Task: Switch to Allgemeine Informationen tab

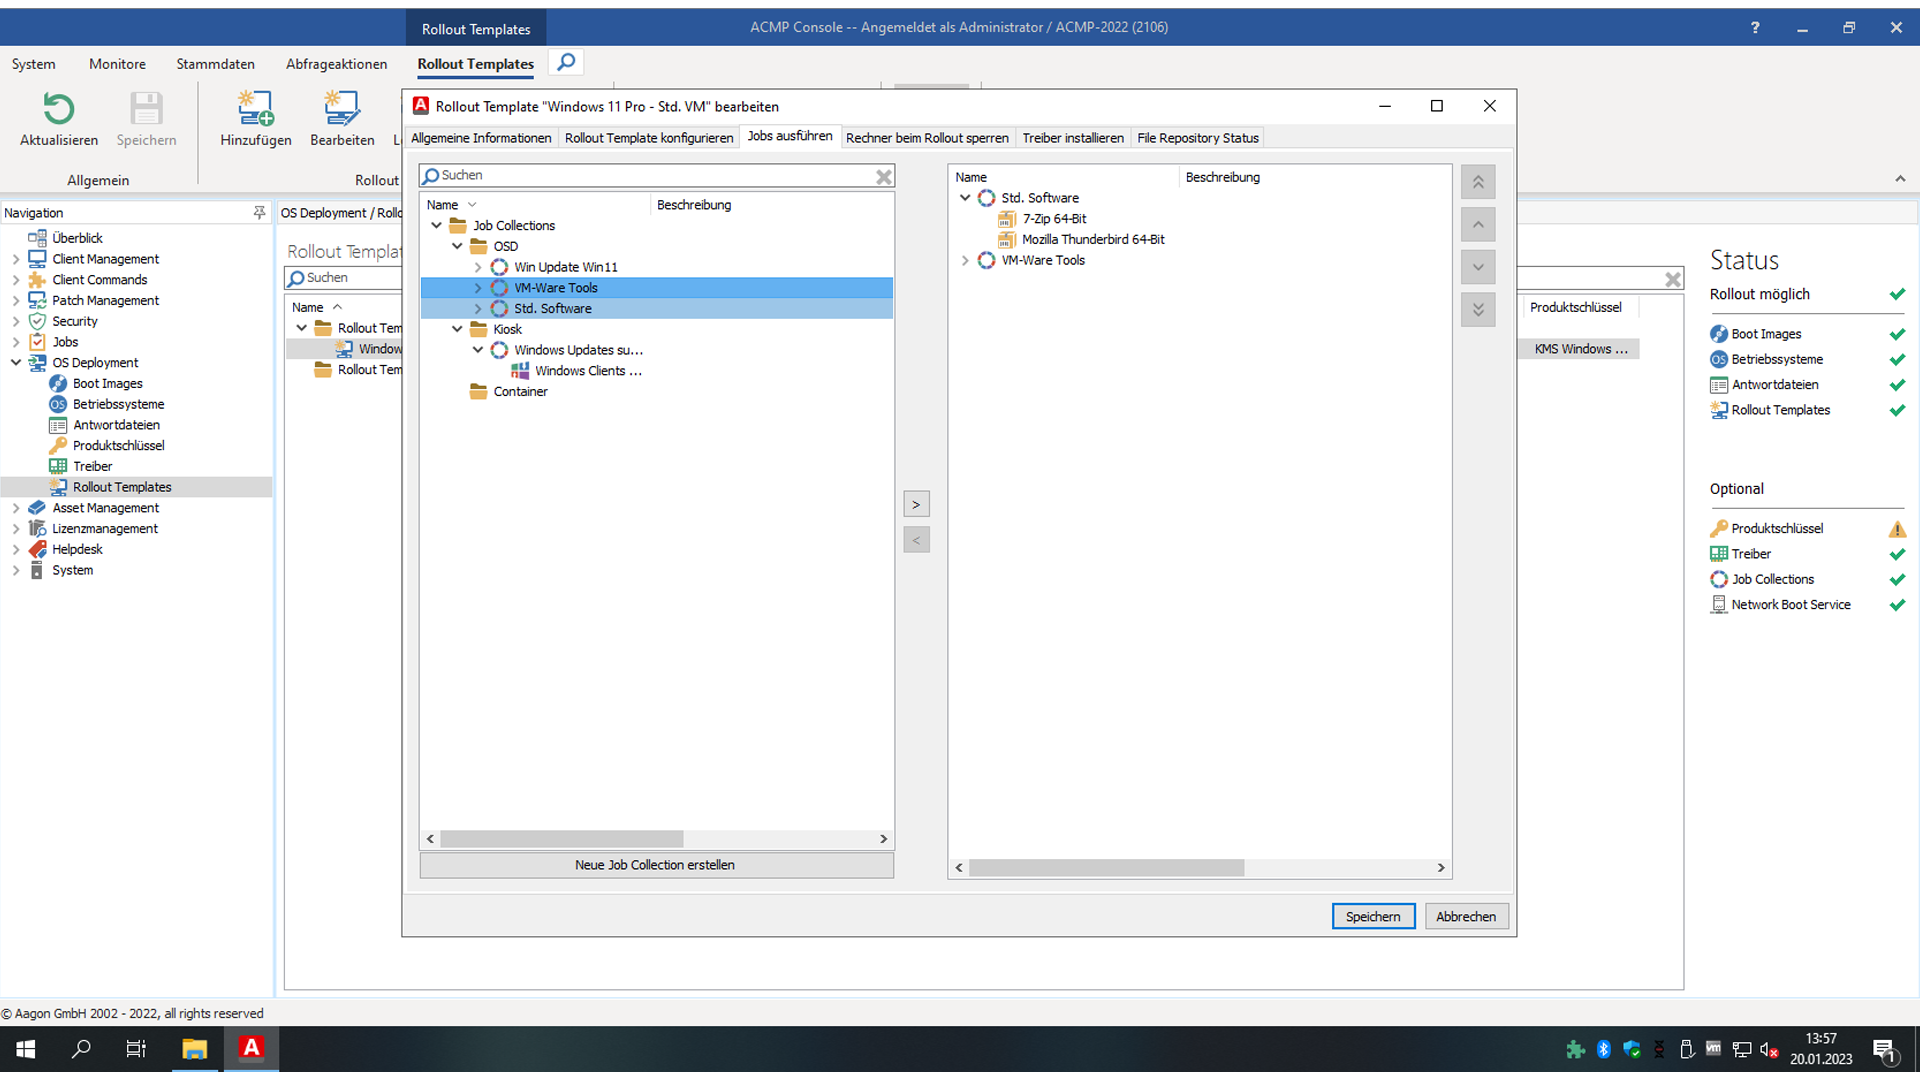Action: [481, 138]
